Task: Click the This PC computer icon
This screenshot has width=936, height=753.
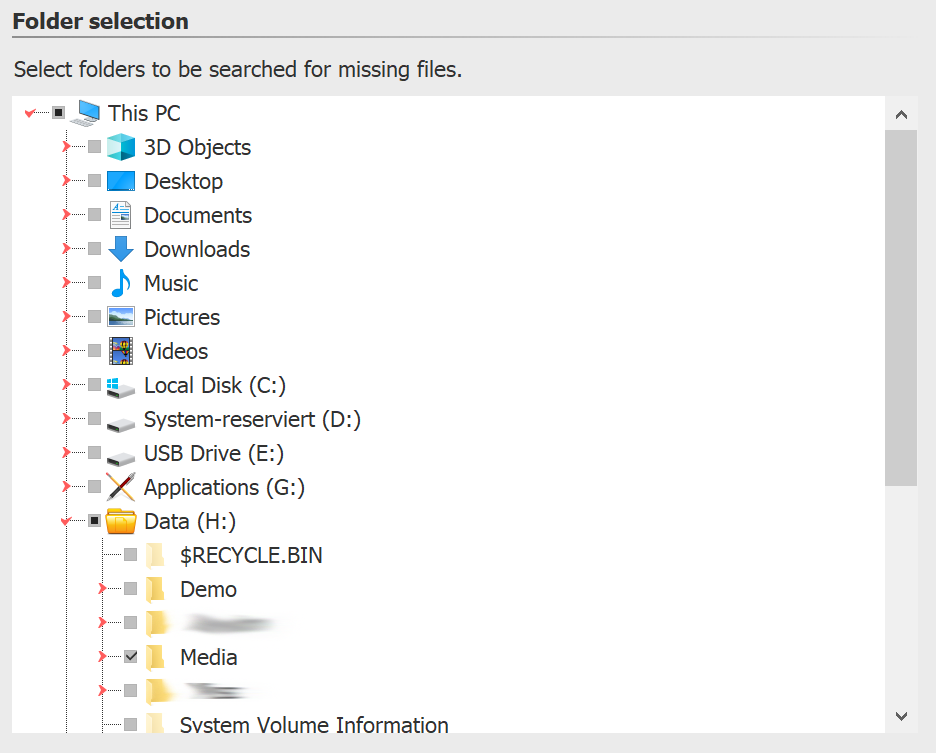Action: [x=86, y=113]
